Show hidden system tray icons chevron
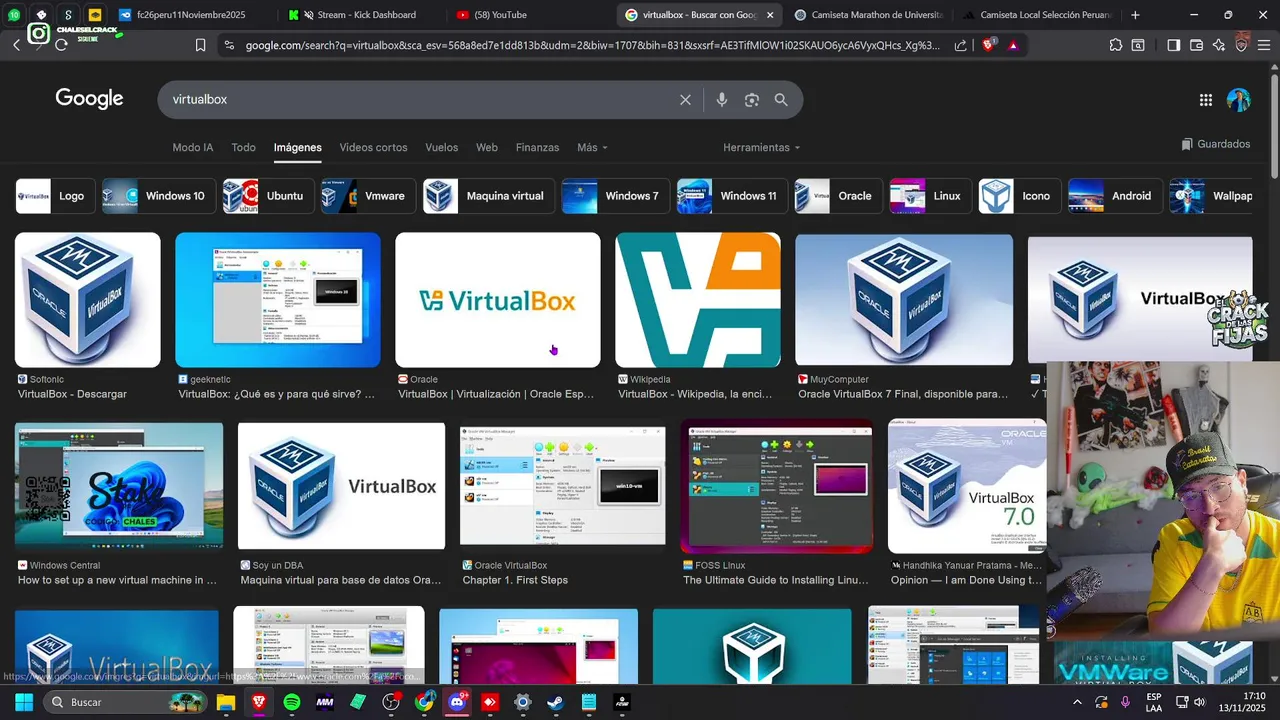This screenshot has height=720, width=1280. click(x=1077, y=702)
